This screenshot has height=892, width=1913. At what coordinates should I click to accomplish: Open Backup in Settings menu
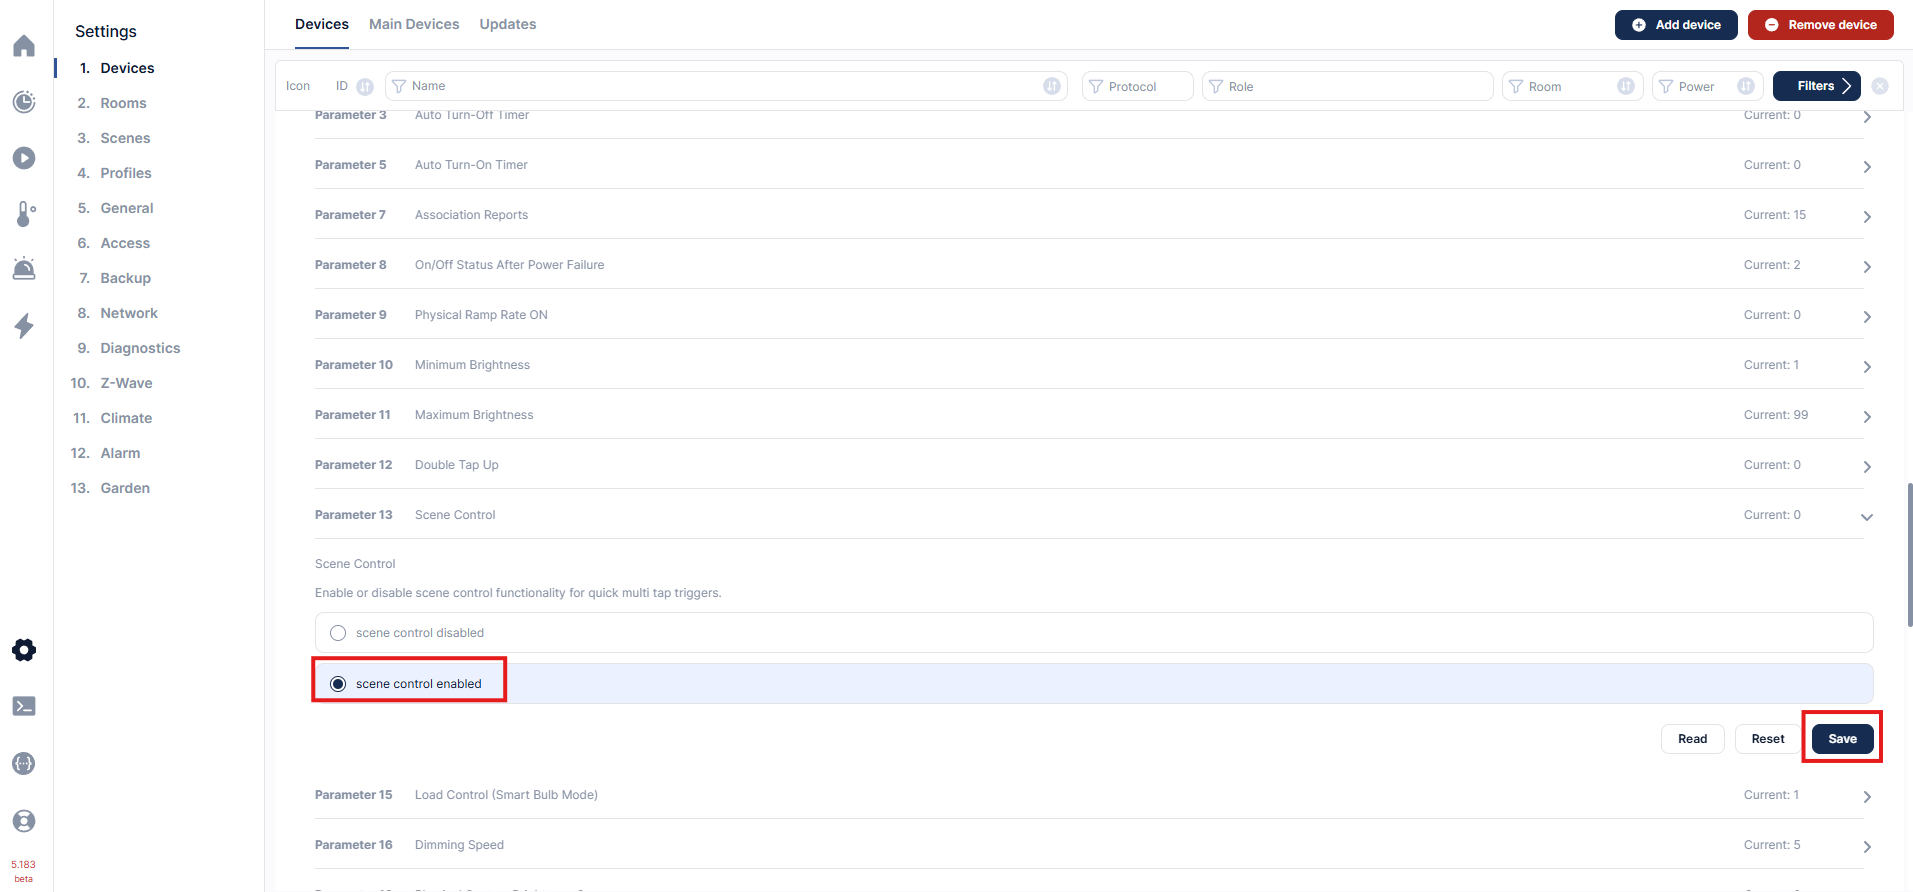pyautogui.click(x=125, y=278)
